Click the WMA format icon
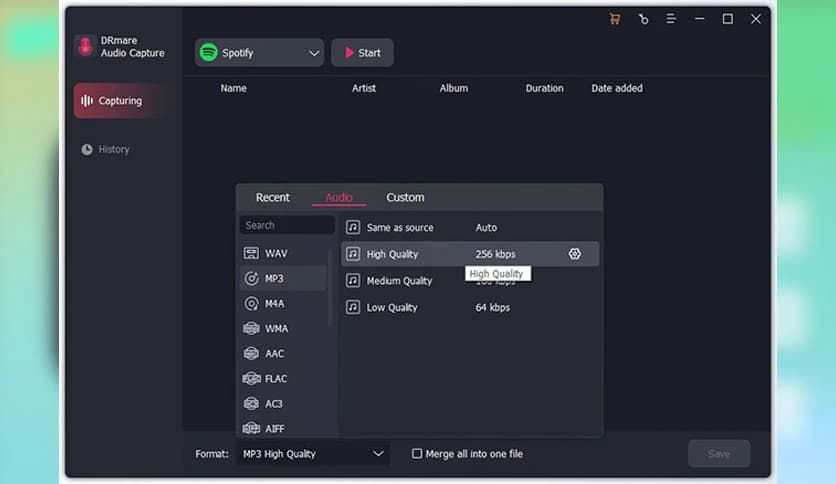 coord(251,328)
